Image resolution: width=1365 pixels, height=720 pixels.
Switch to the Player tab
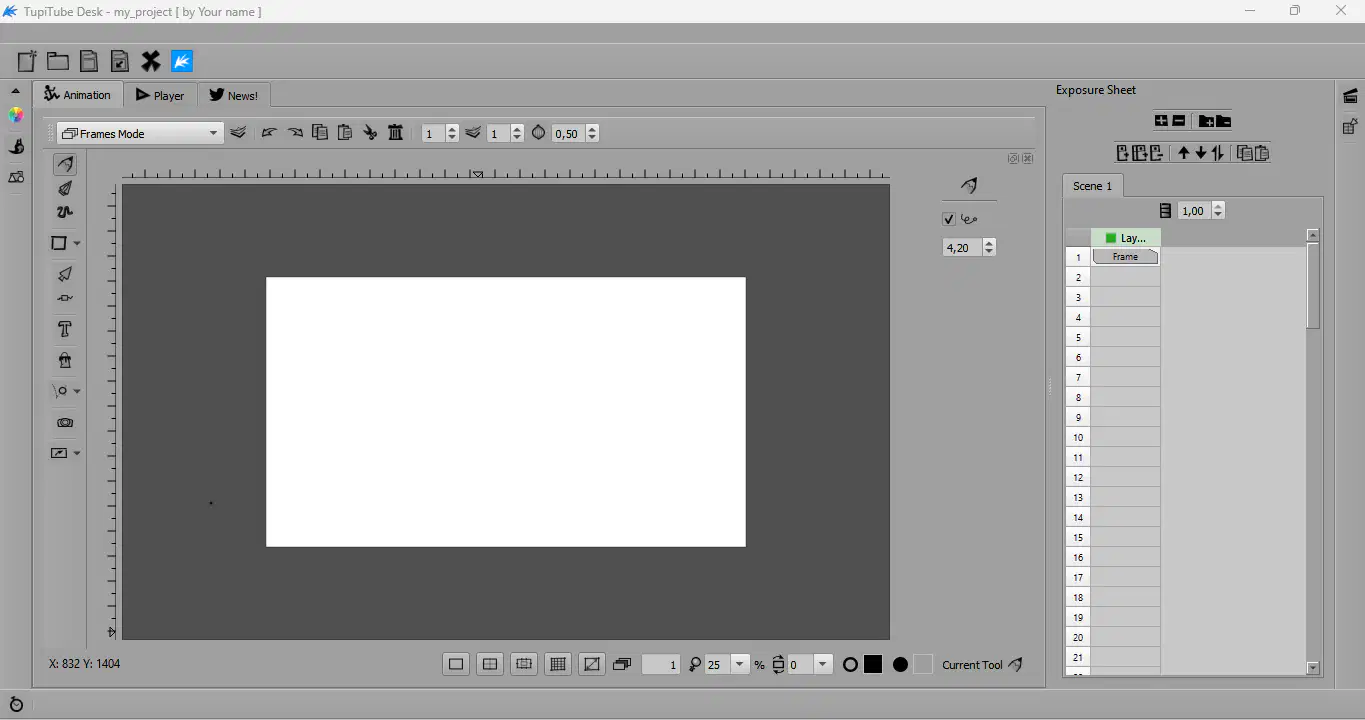(160, 96)
